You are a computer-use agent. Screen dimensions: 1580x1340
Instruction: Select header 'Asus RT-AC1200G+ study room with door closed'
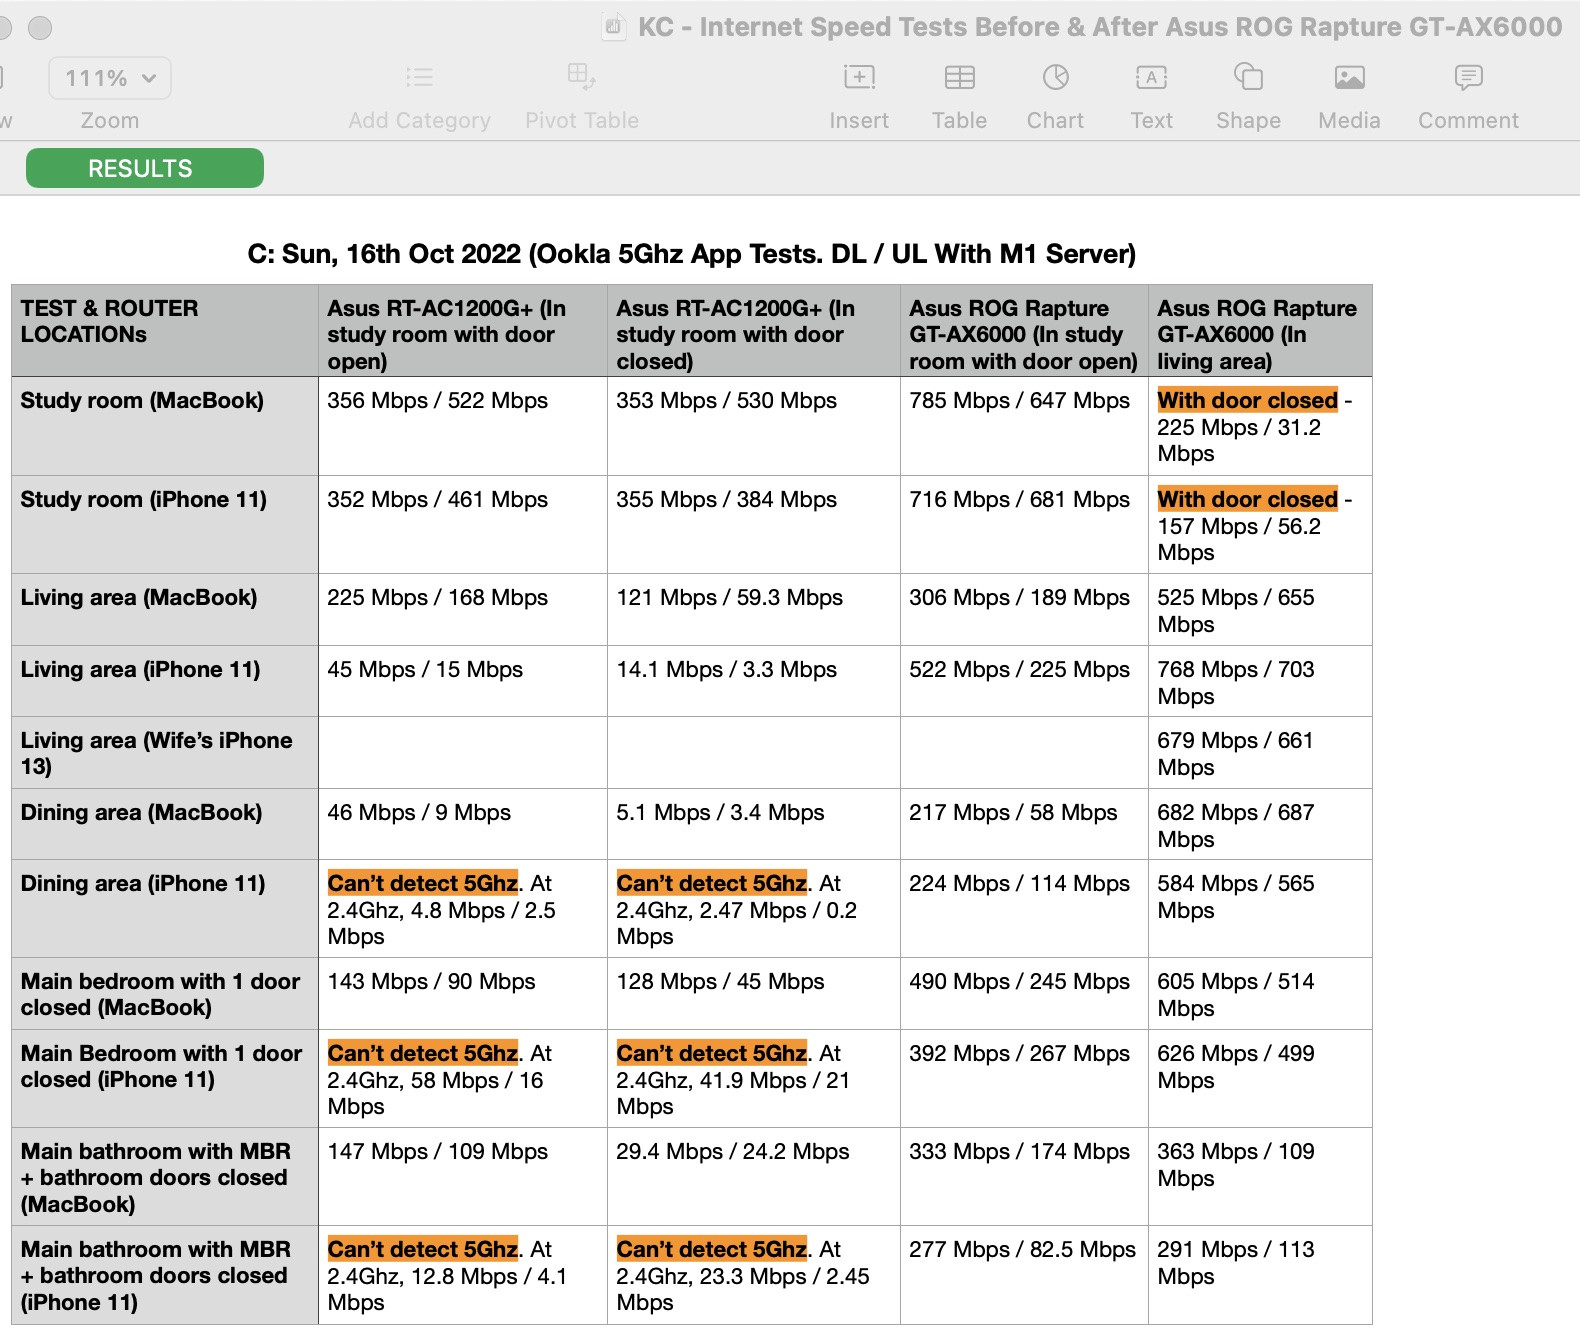click(x=754, y=331)
